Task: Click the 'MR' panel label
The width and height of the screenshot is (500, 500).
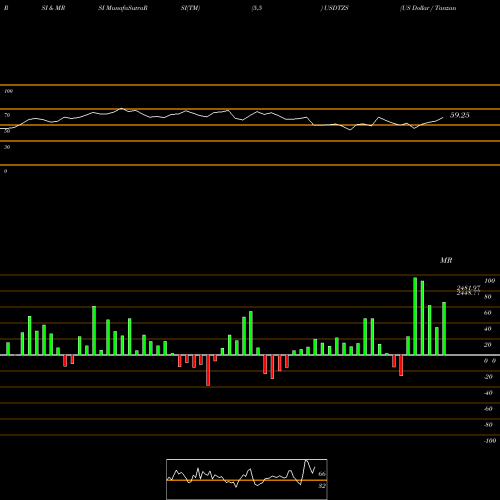Action: pyautogui.click(x=446, y=260)
